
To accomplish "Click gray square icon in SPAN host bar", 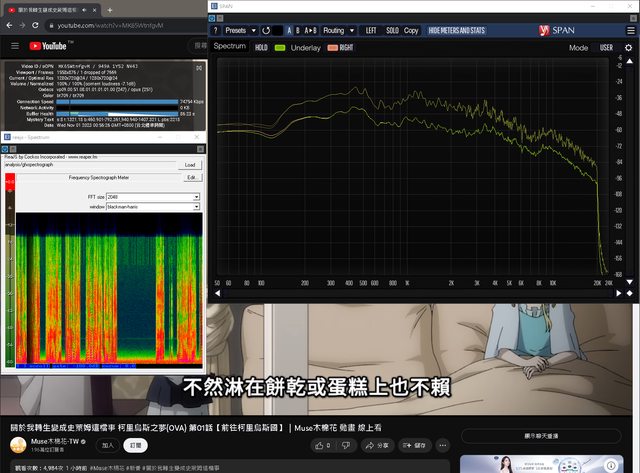I will [x=220, y=18].
